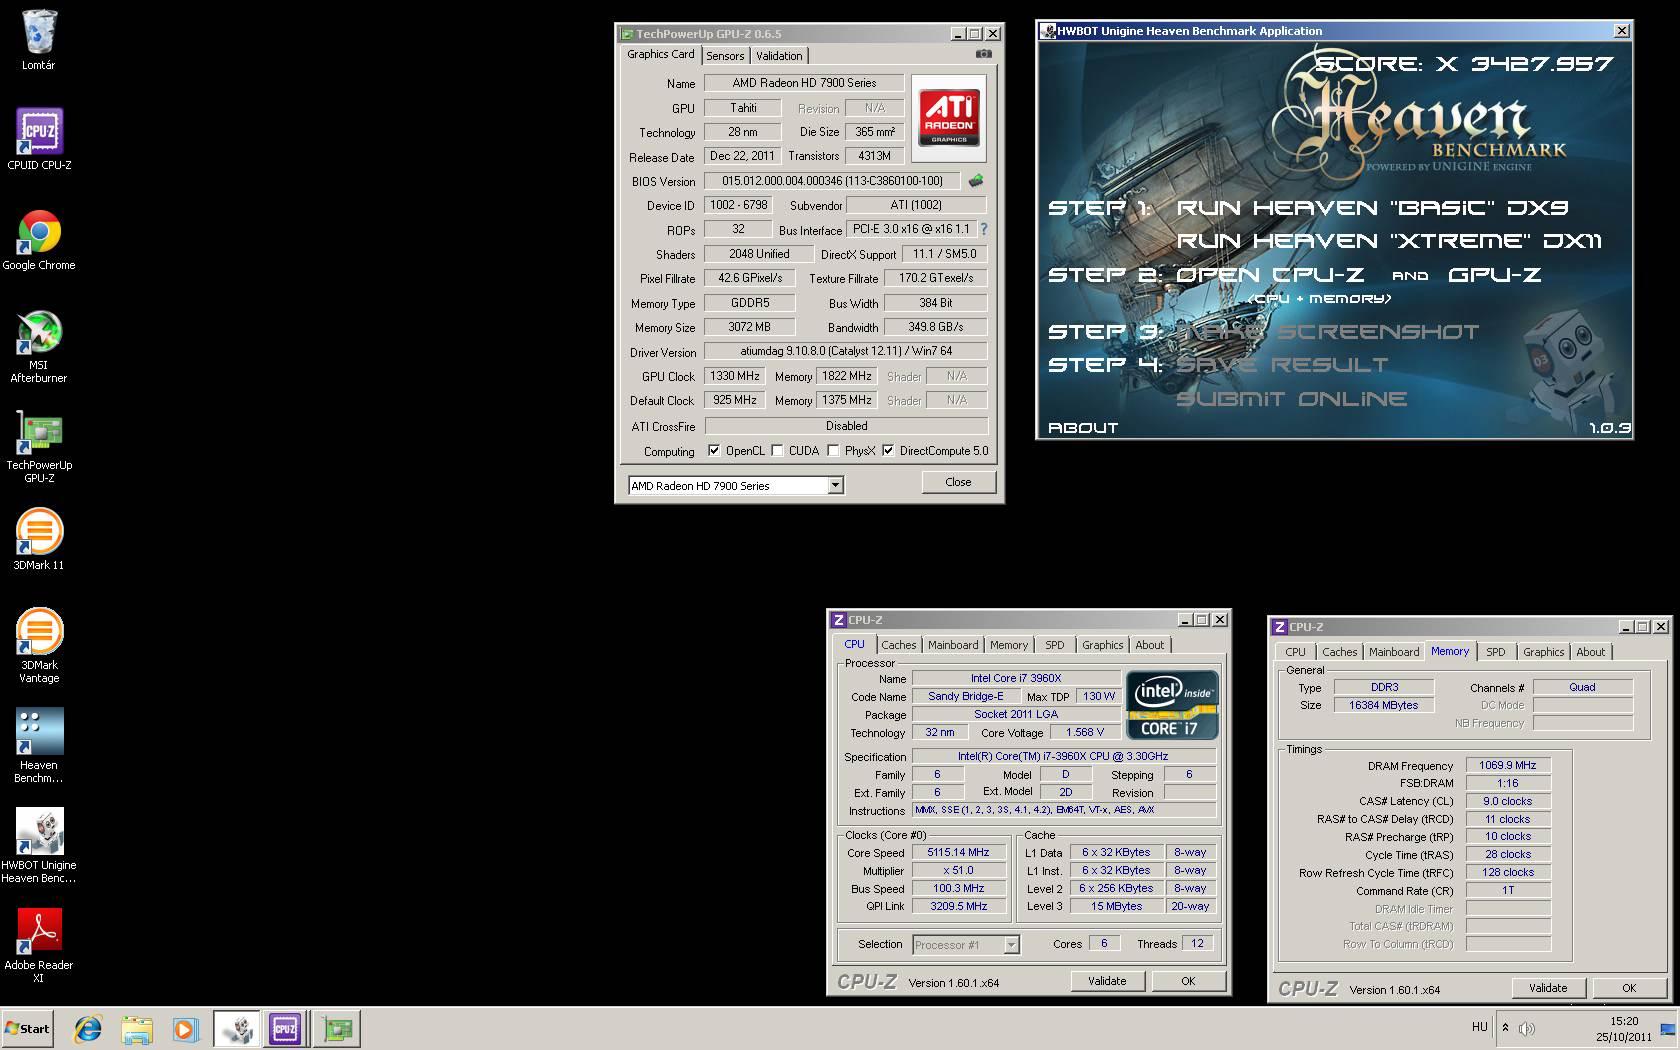Click the DRAM Frequency 1069.9 MHz field
1680x1050 pixels.
[1508, 765]
